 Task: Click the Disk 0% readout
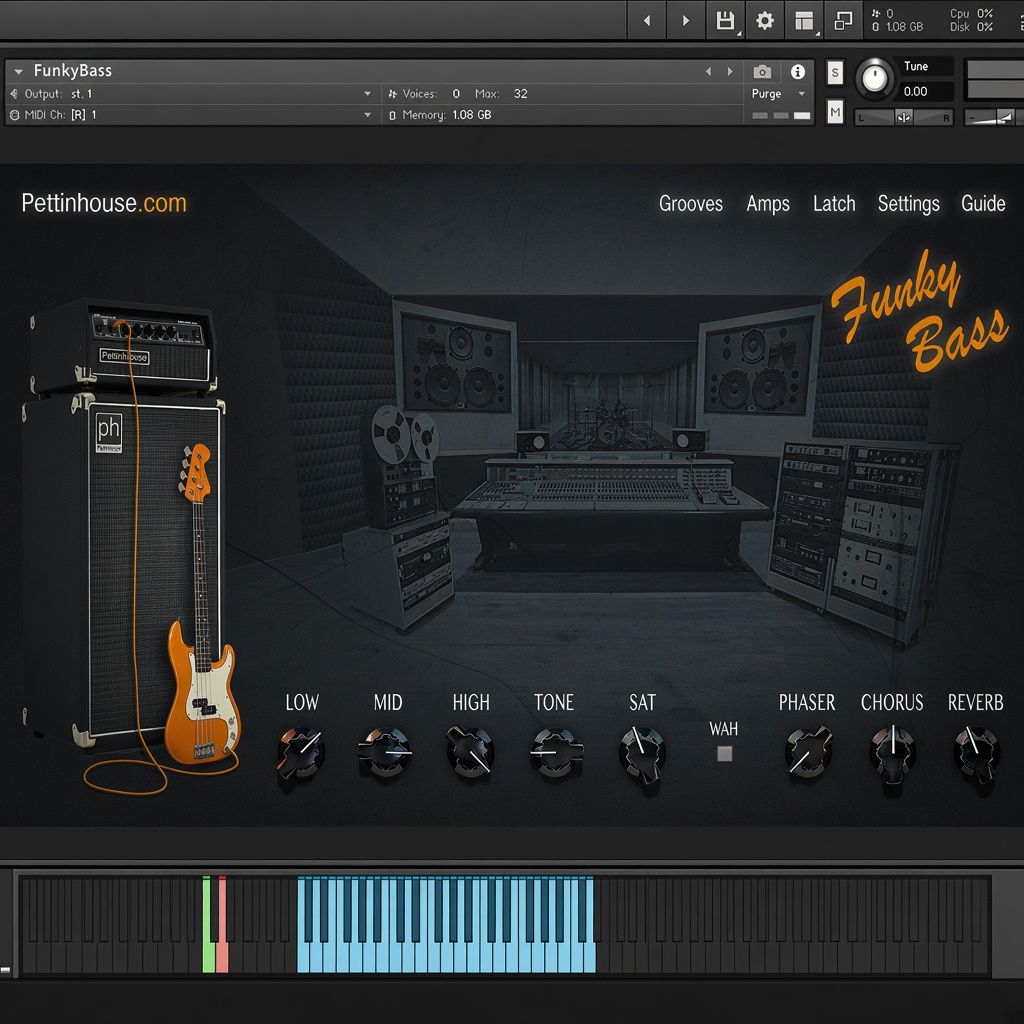click(x=971, y=27)
